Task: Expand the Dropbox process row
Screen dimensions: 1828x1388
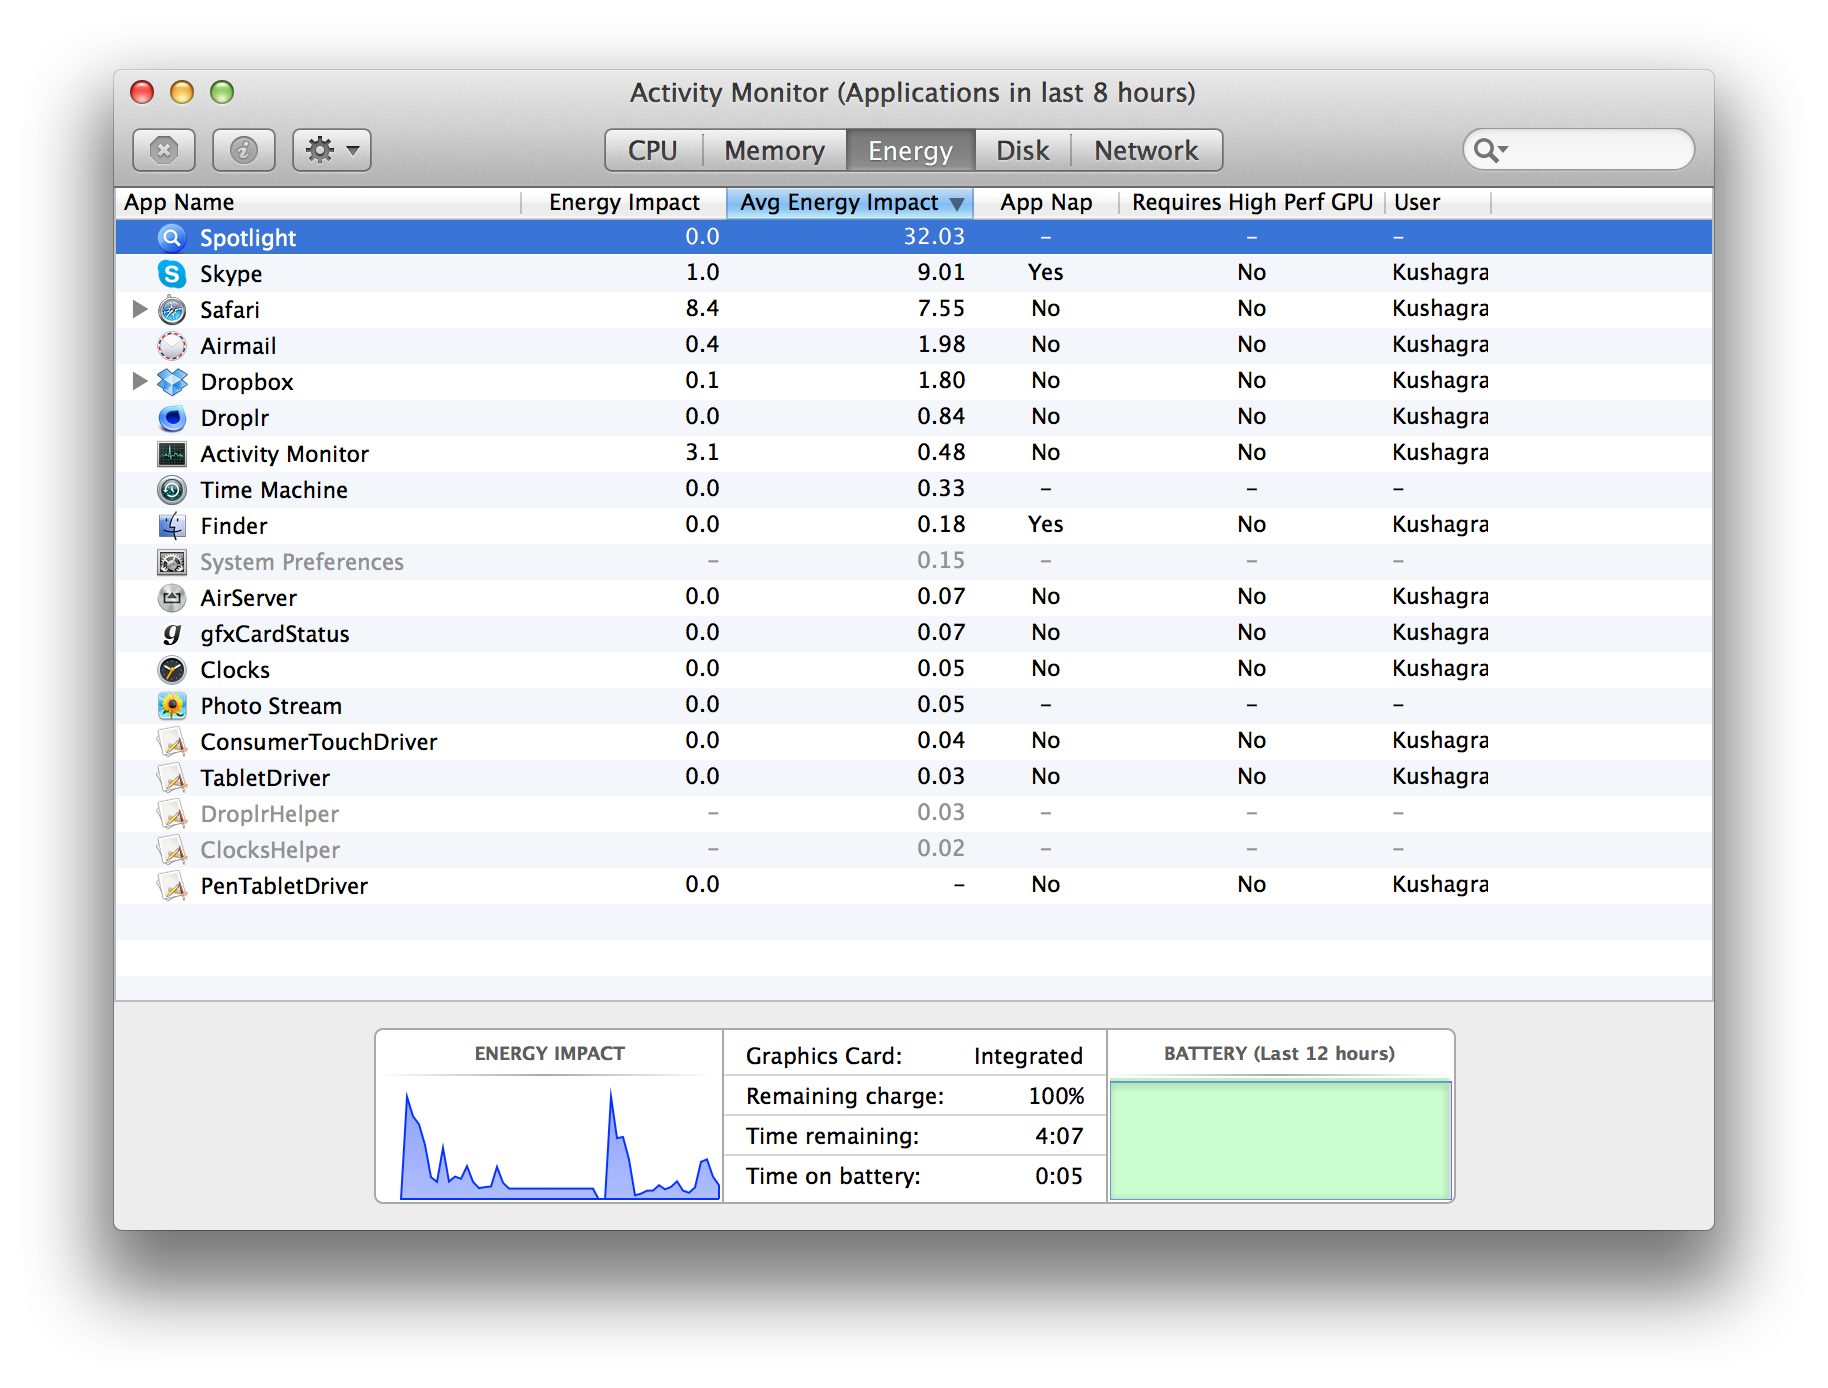Action: pos(140,381)
